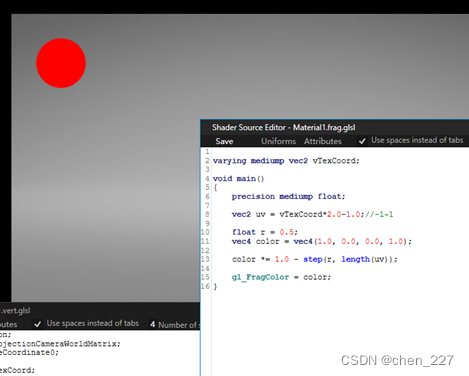Image resolution: width=469 pixels, height=376 pixels.
Task: Open Uniforms in the fragment shader editor
Action: [x=278, y=141]
